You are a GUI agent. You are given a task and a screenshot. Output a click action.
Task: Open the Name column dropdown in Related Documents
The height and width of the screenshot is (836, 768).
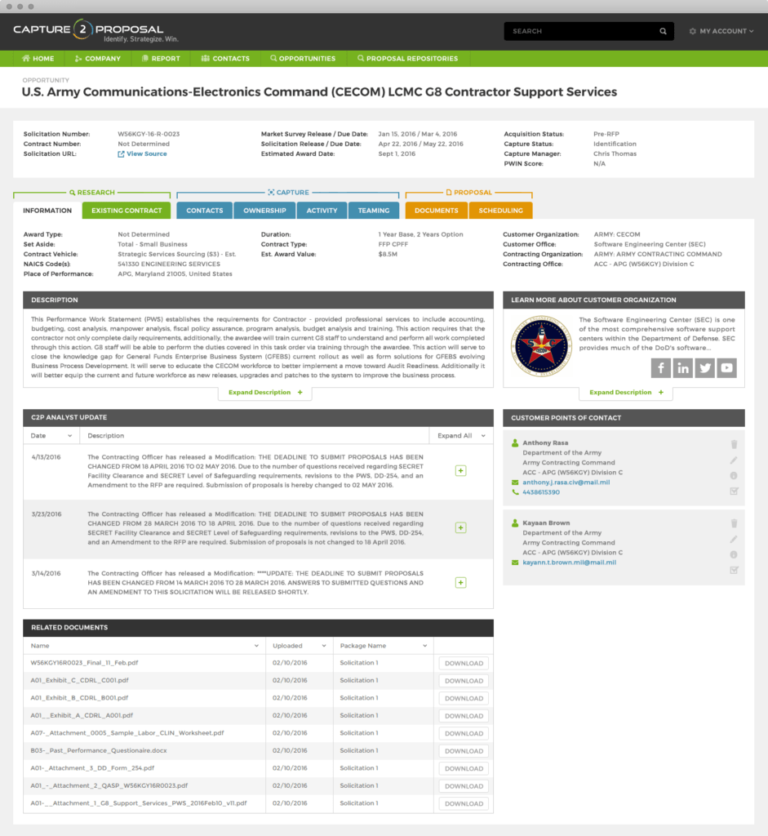(256, 646)
